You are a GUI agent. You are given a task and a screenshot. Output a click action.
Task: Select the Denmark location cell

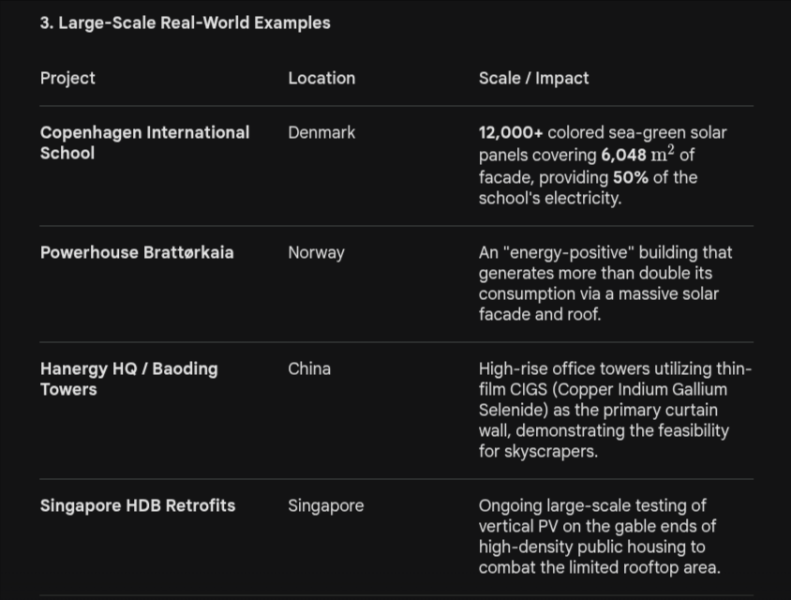(x=321, y=133)
